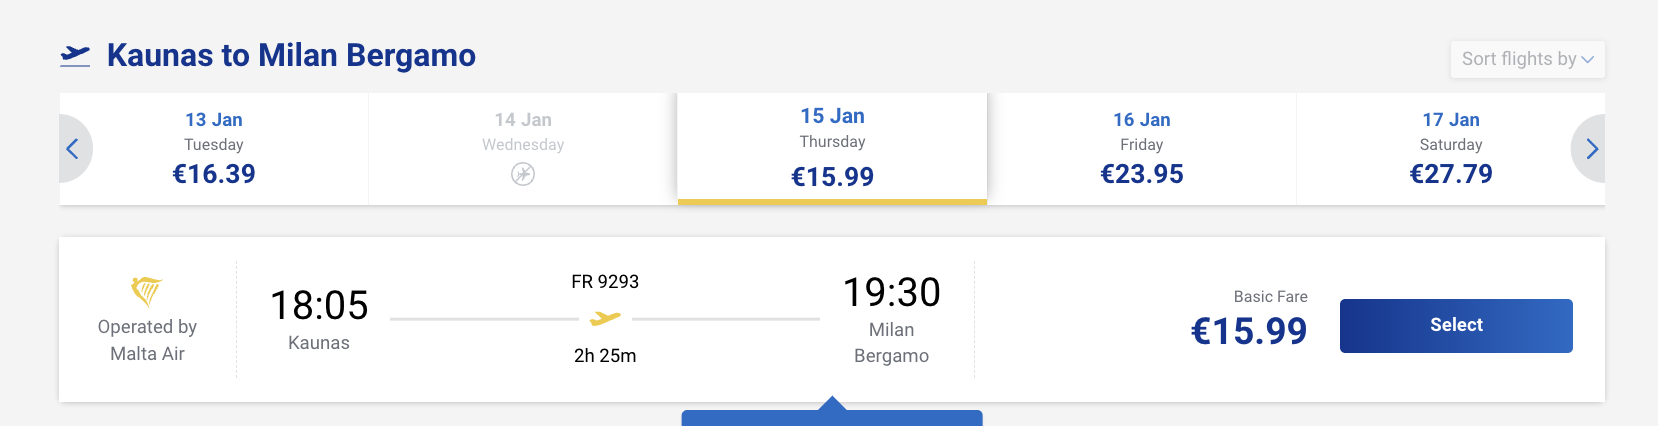Screen dimensions: 1658x426
Task: Choose the 17 Jan Saturday date tab
Action: pyautogui.click(x=1450, y=148)
